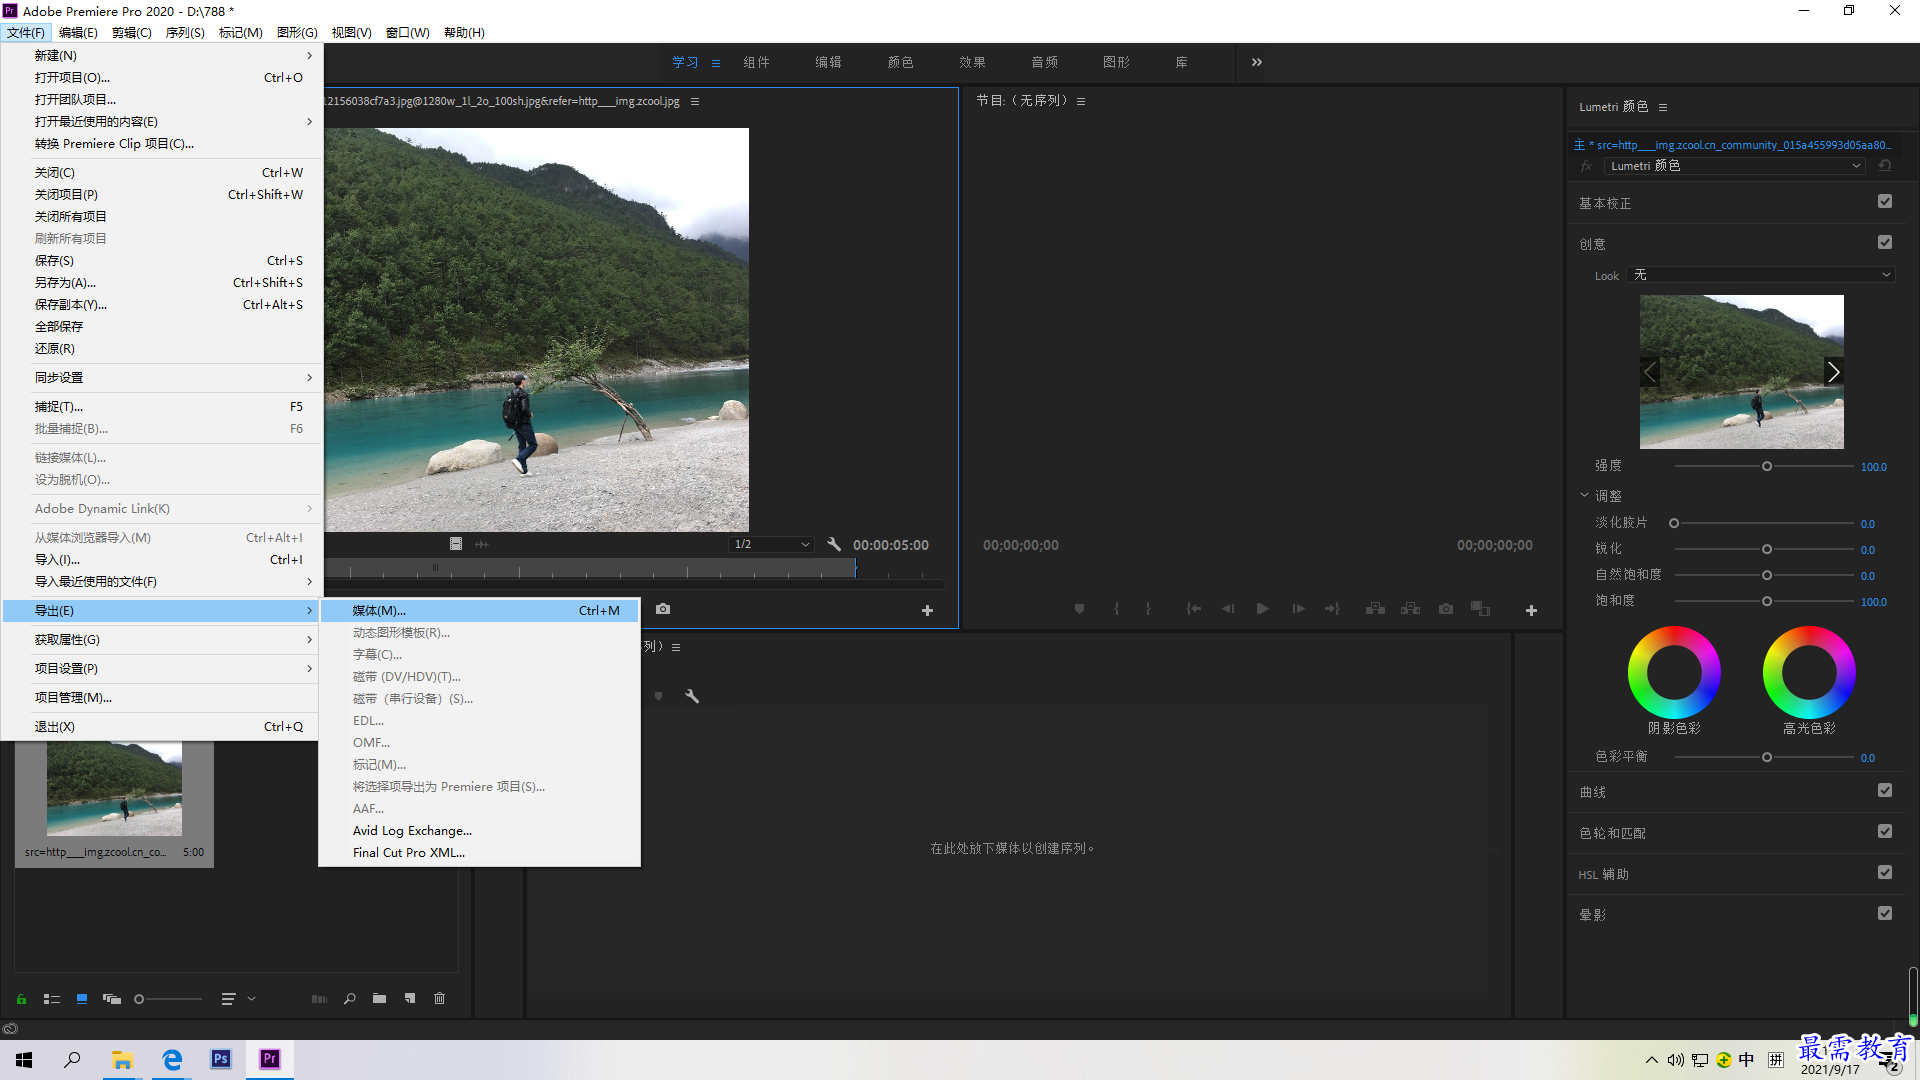The width and height of the screenshot is (1920, 1080).
Task: Choose 媒体(M)... from export submenu
Action: (x=480, y=611)
